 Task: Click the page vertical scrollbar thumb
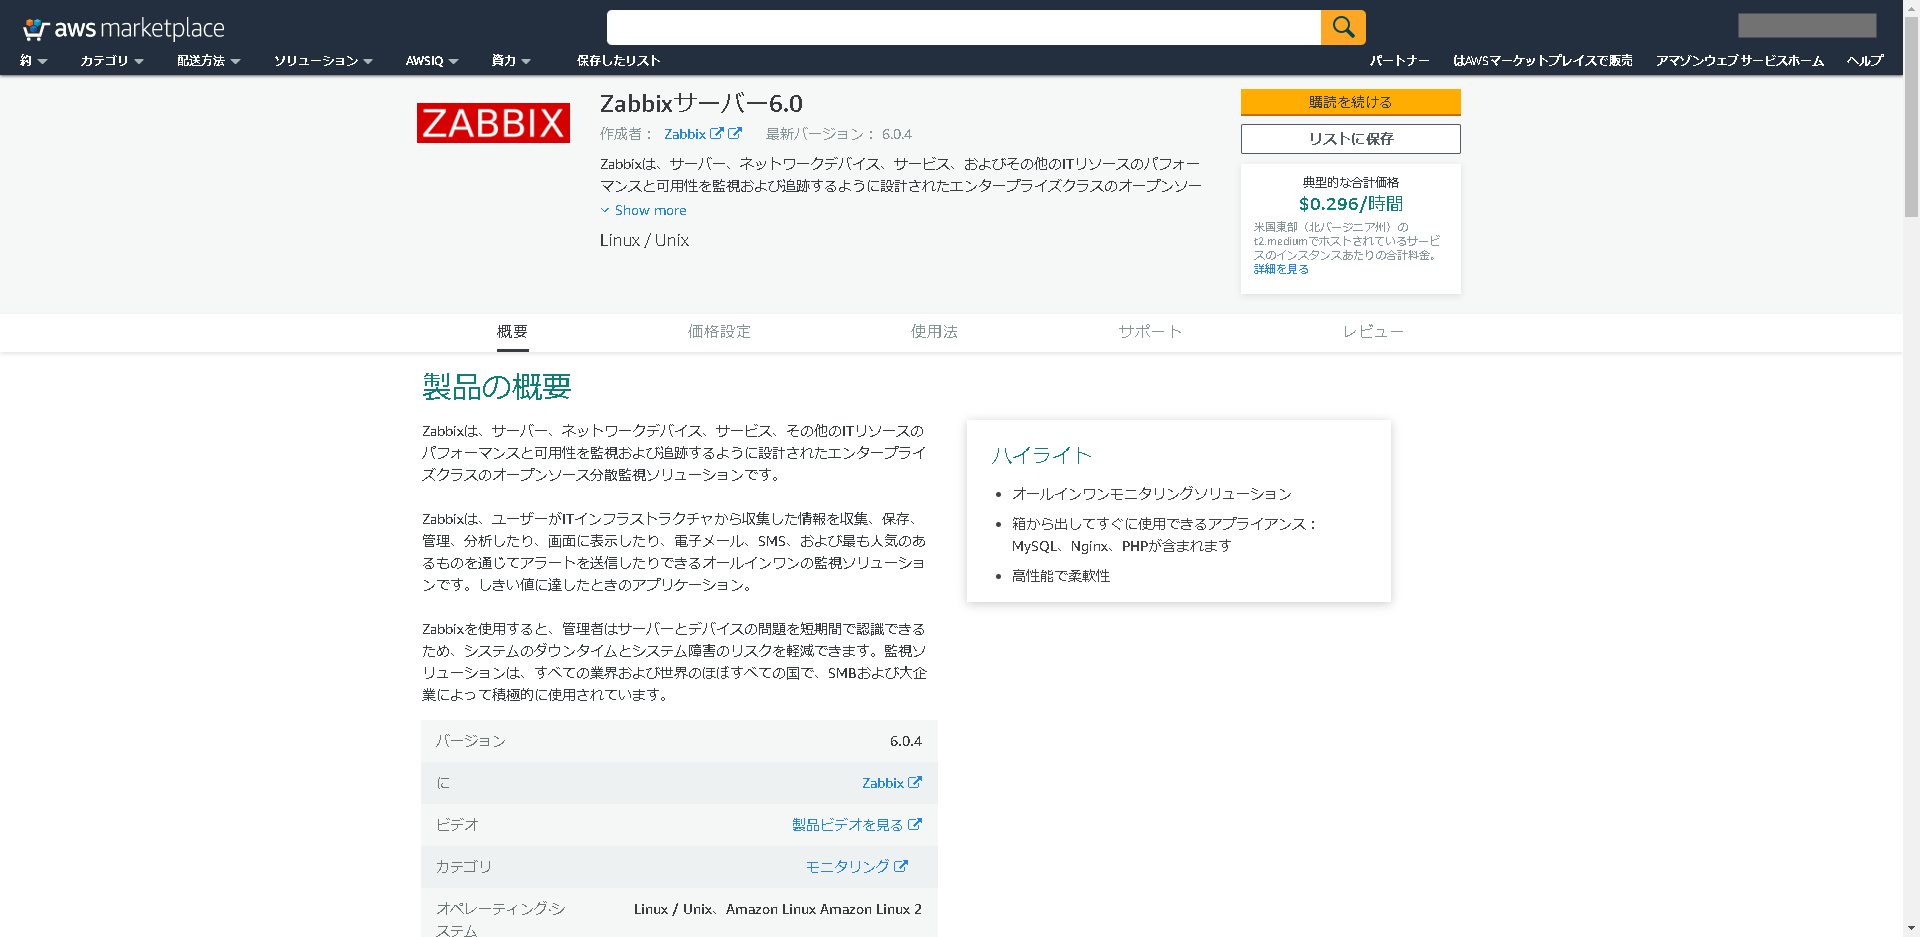tap(1911, 116)
